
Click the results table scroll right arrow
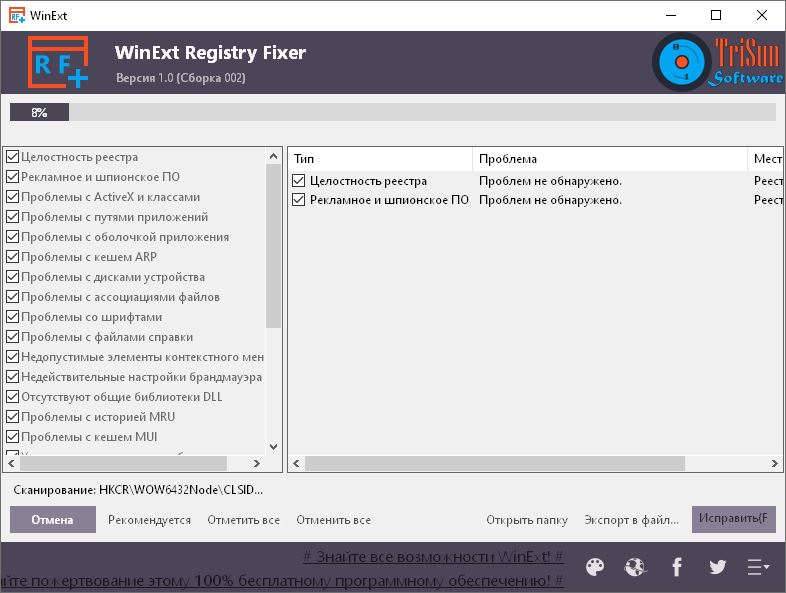pyautogui.click(x=774, y=463)
